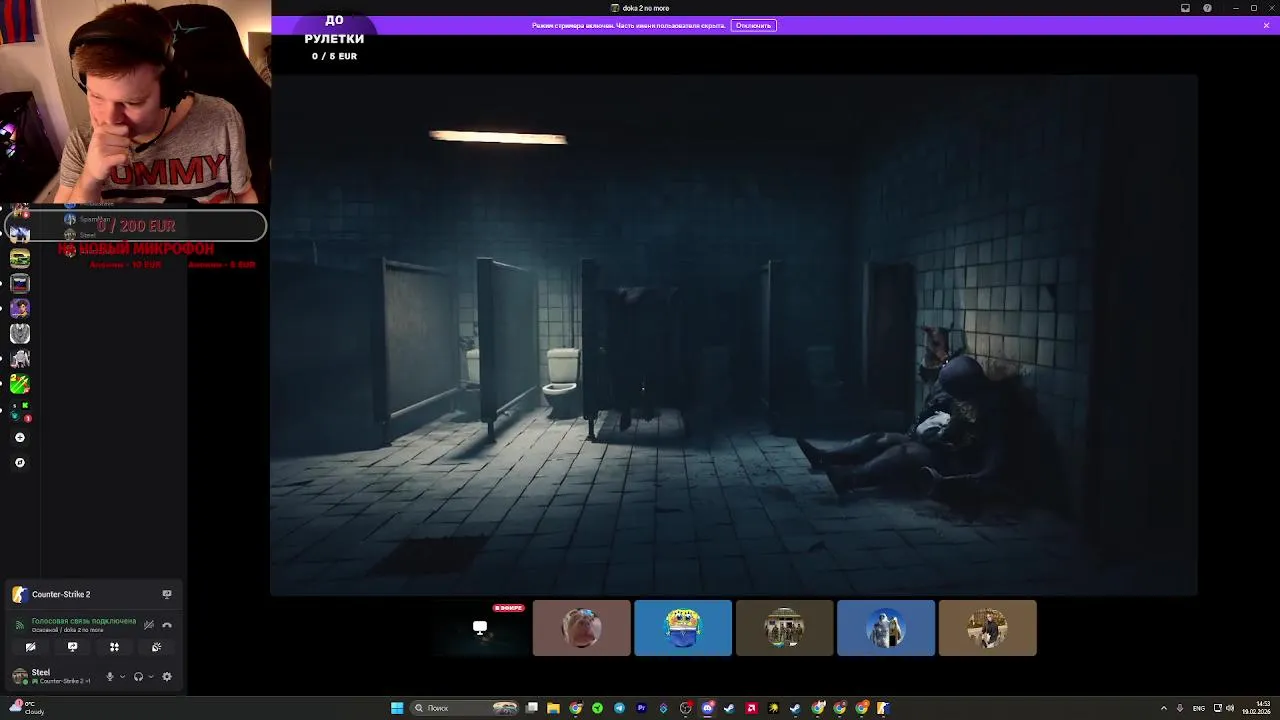The width and height of the screenshot is (1280, 720).
Task: Open the green car server icon
Action: tap(20, 257)
